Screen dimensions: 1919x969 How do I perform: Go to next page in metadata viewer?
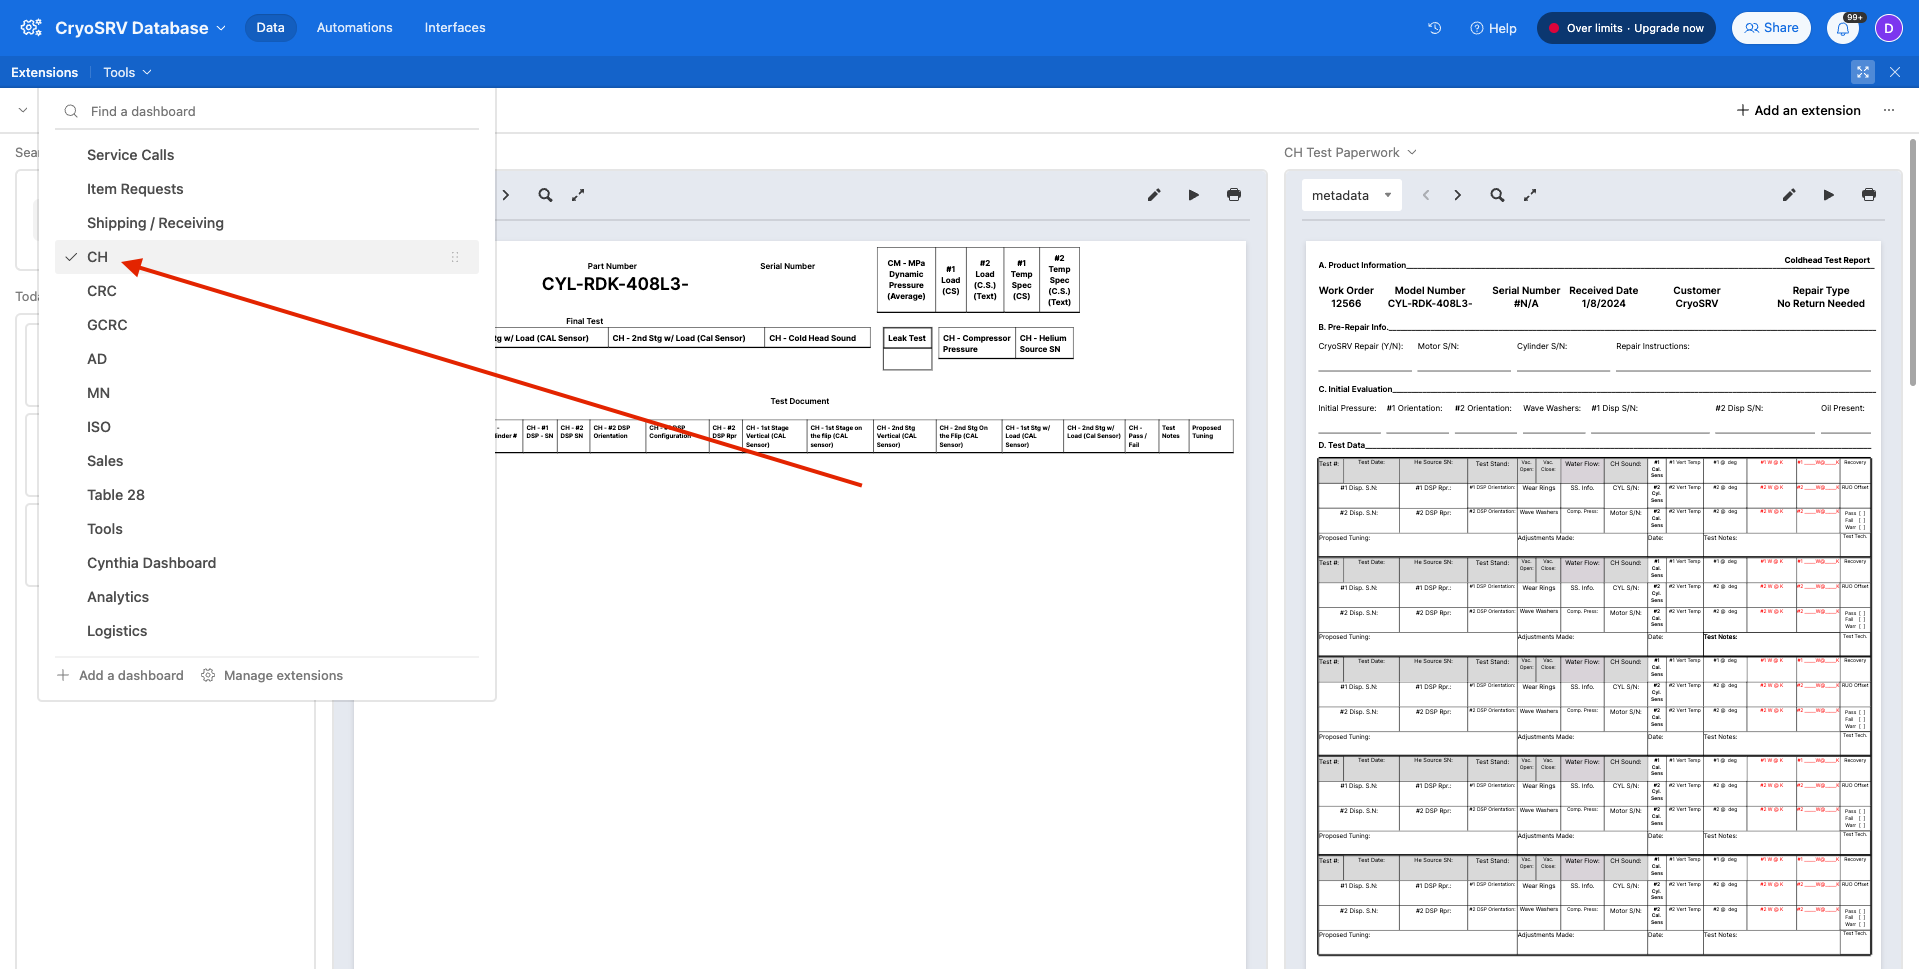(1457, 195)
